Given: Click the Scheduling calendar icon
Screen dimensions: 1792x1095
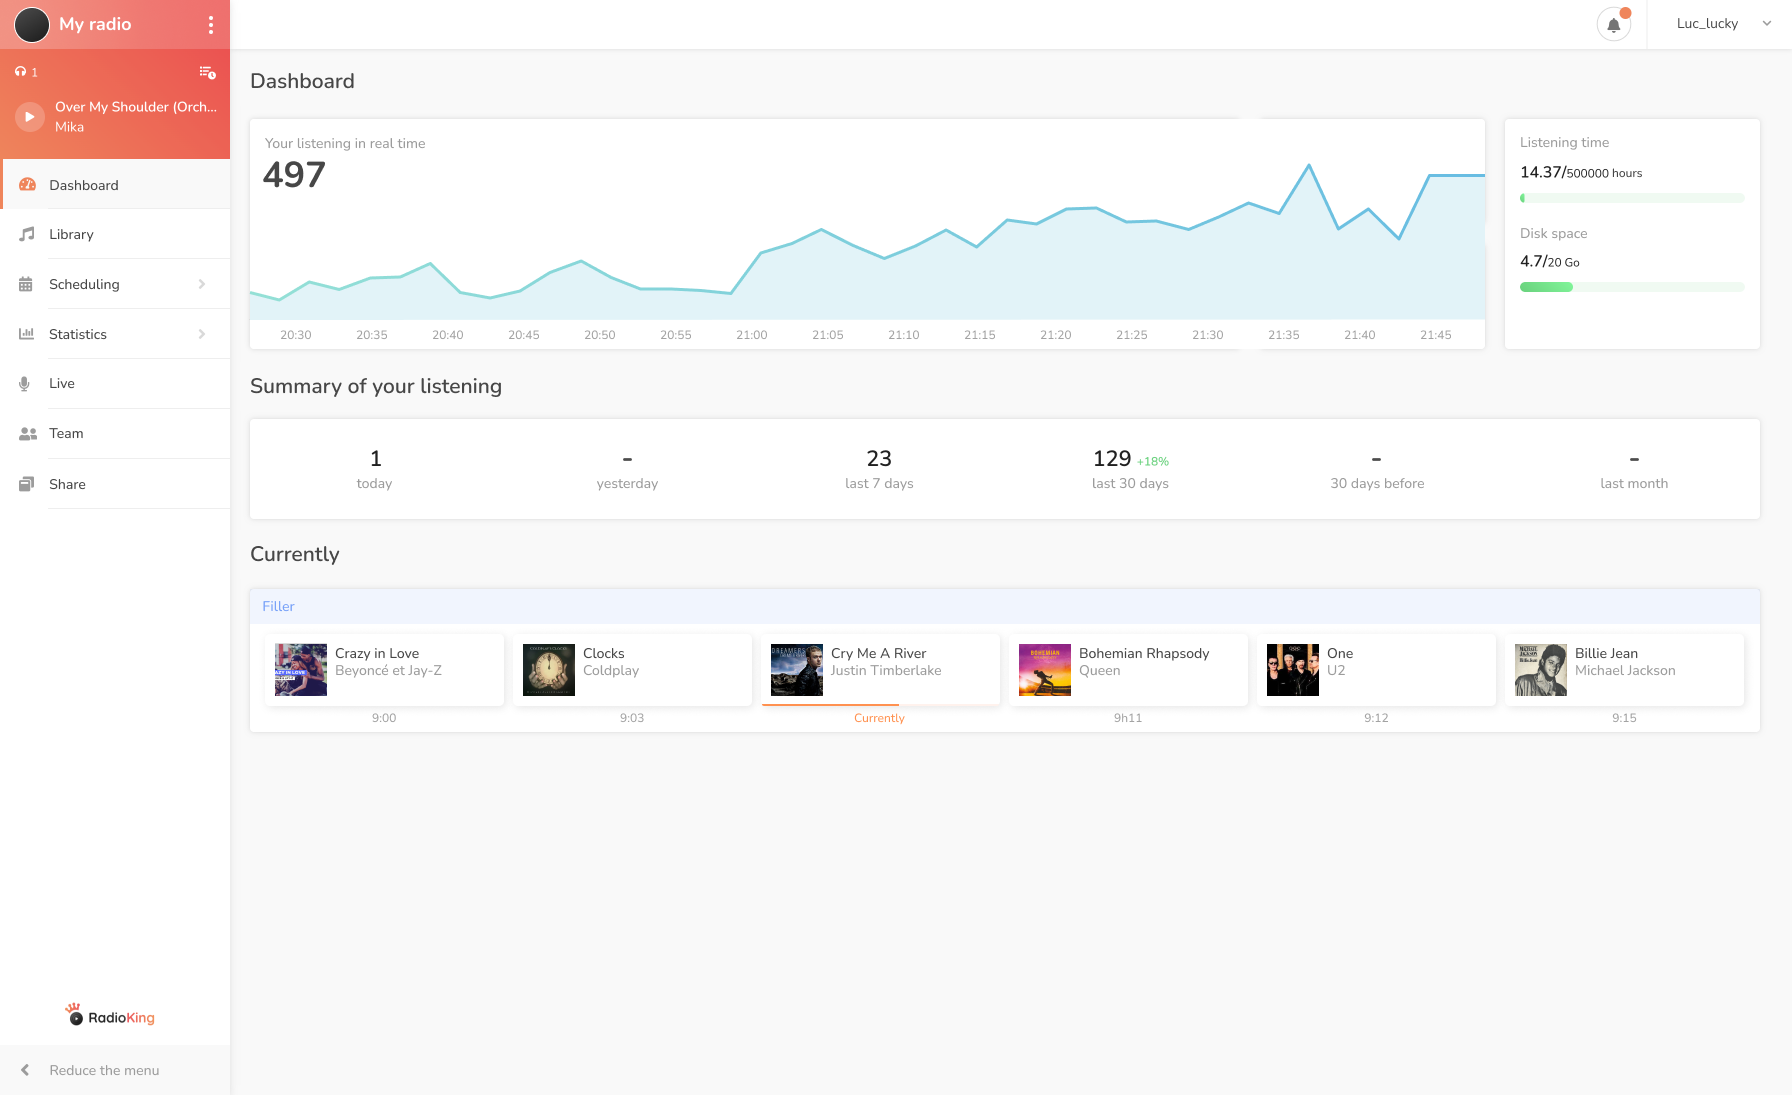Looking at the screenshot, I should point(26,284).
